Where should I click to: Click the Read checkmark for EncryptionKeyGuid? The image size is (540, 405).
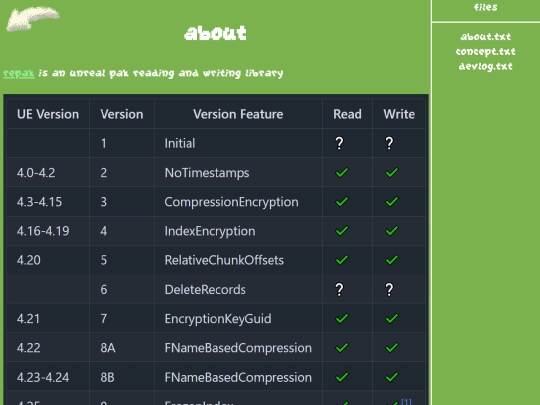click(x=342, y=319)
